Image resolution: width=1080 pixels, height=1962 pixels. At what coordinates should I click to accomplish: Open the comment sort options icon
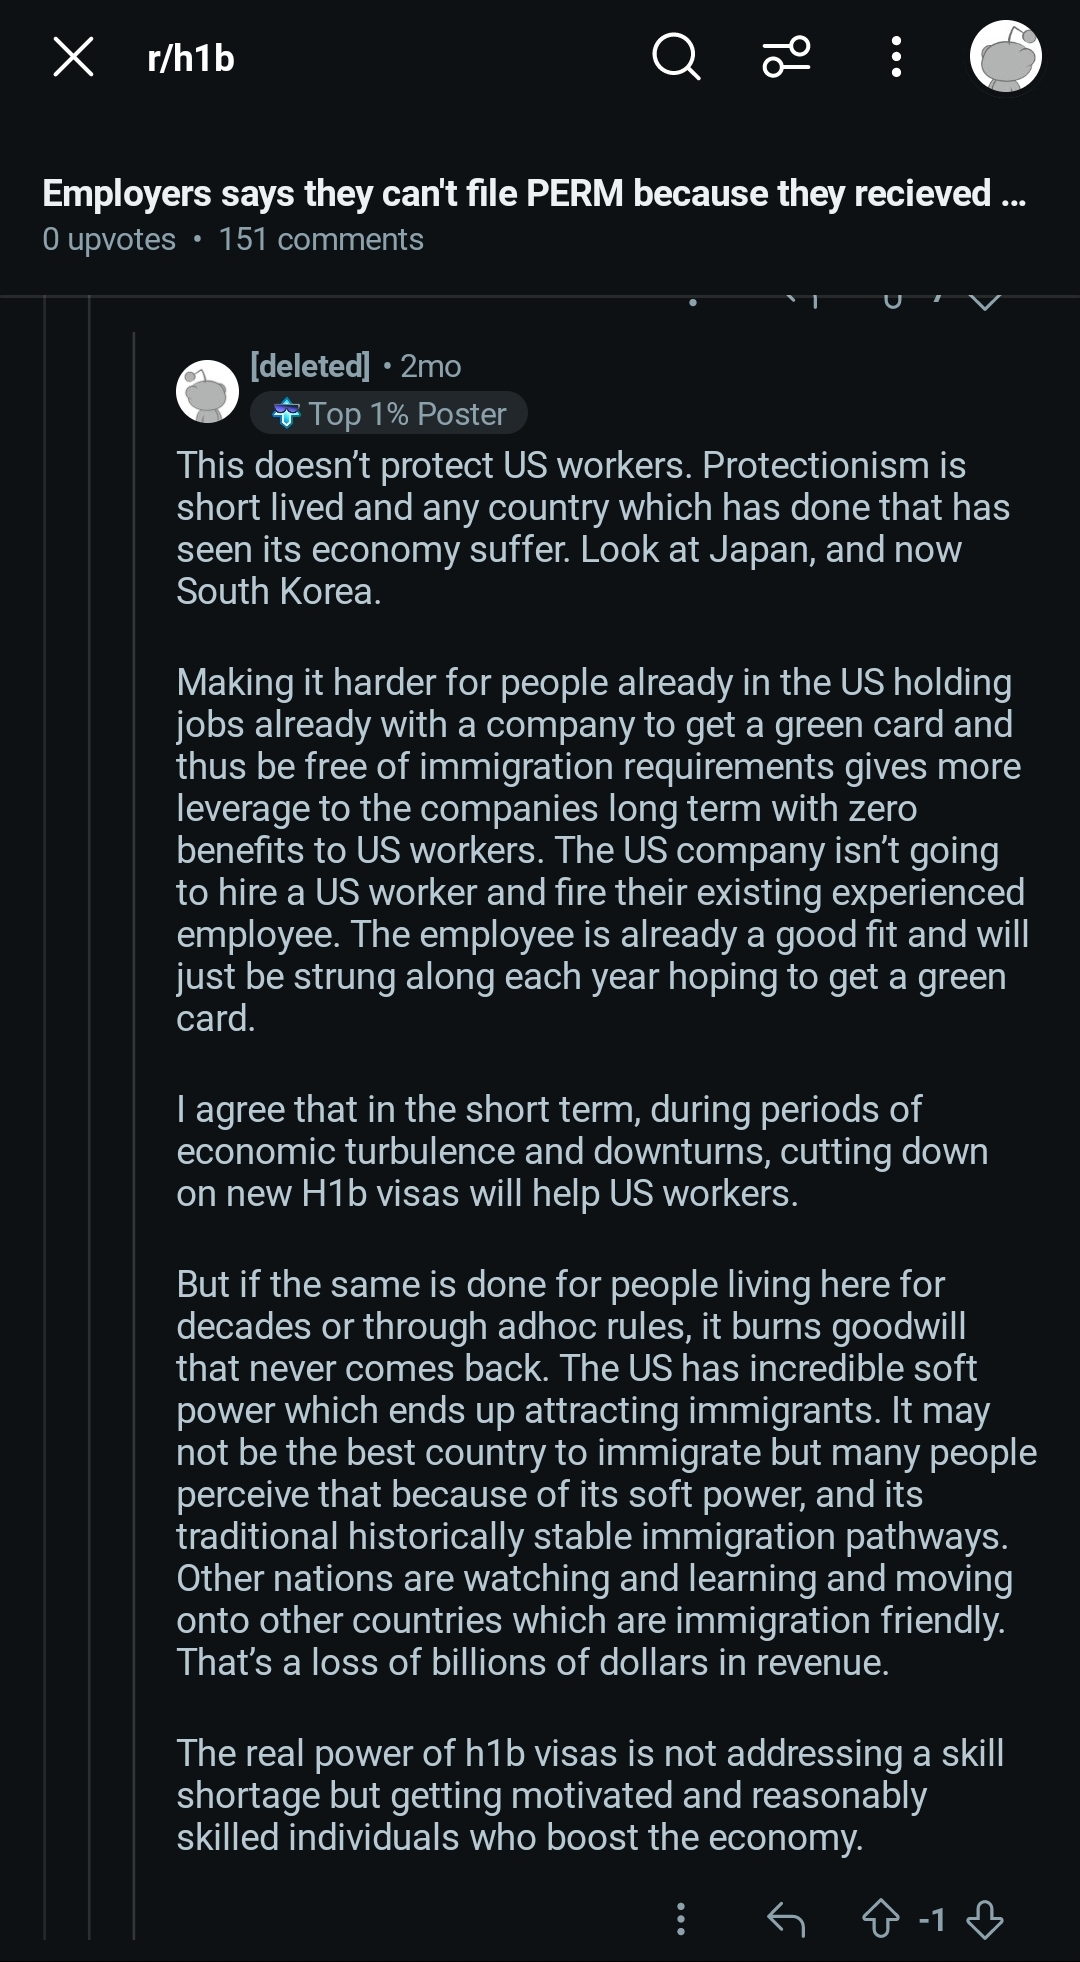786,57
